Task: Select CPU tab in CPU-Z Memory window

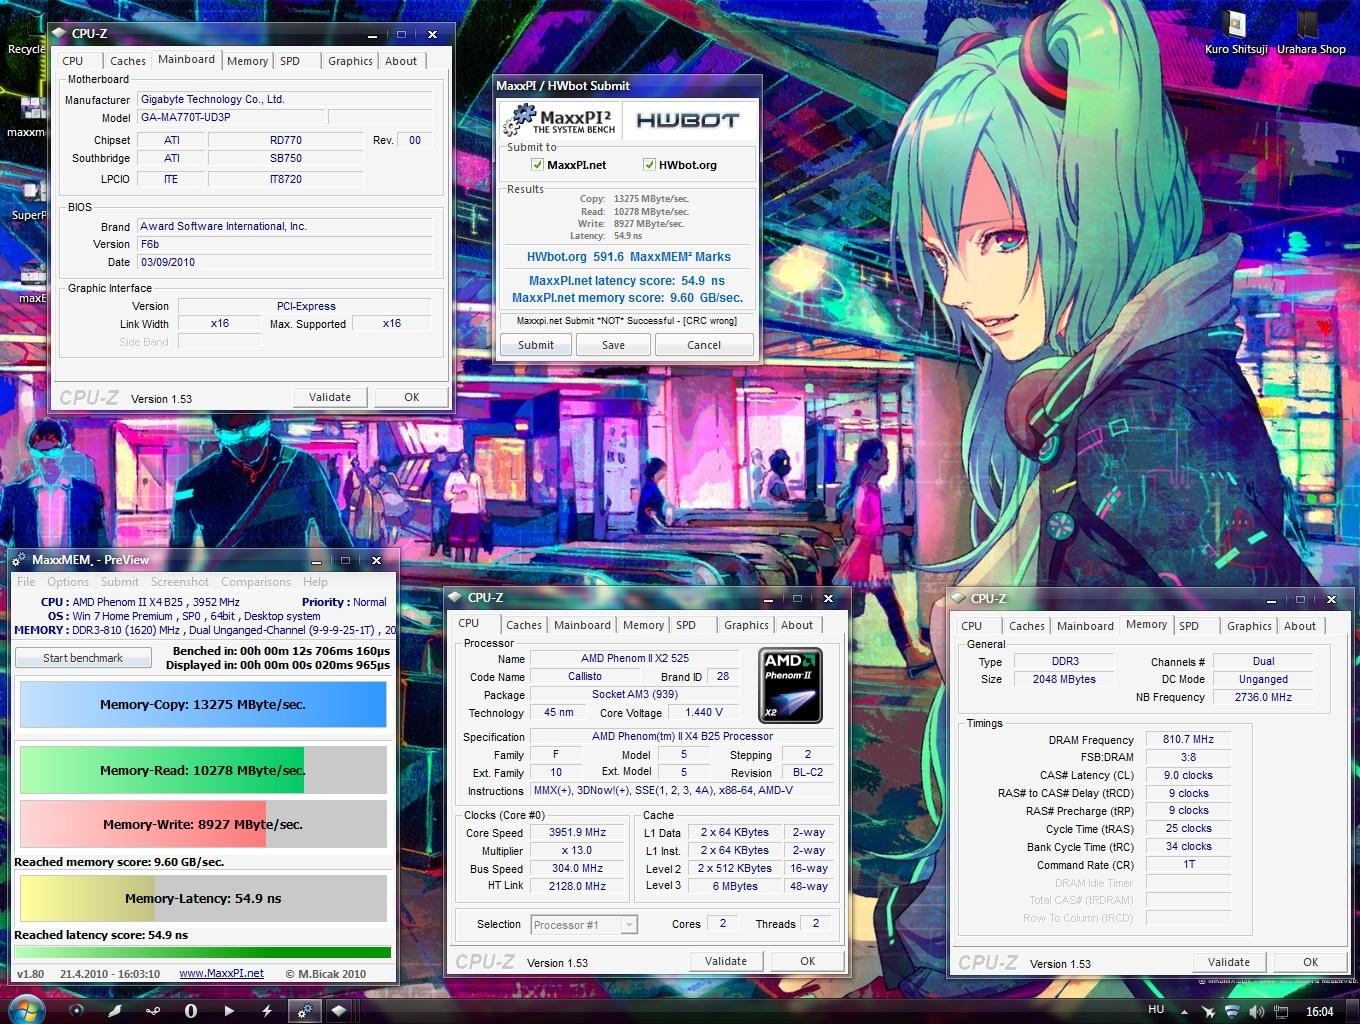Action: [x=972, y=626]
